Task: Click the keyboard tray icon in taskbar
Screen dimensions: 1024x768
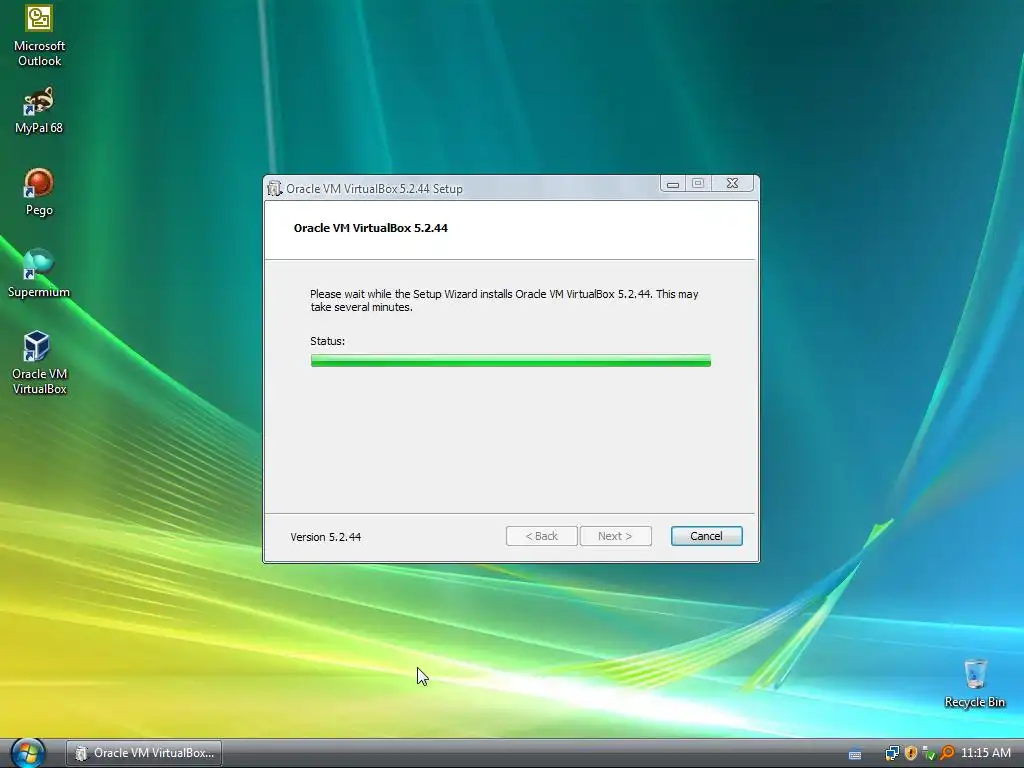Action: click(854, 754)
